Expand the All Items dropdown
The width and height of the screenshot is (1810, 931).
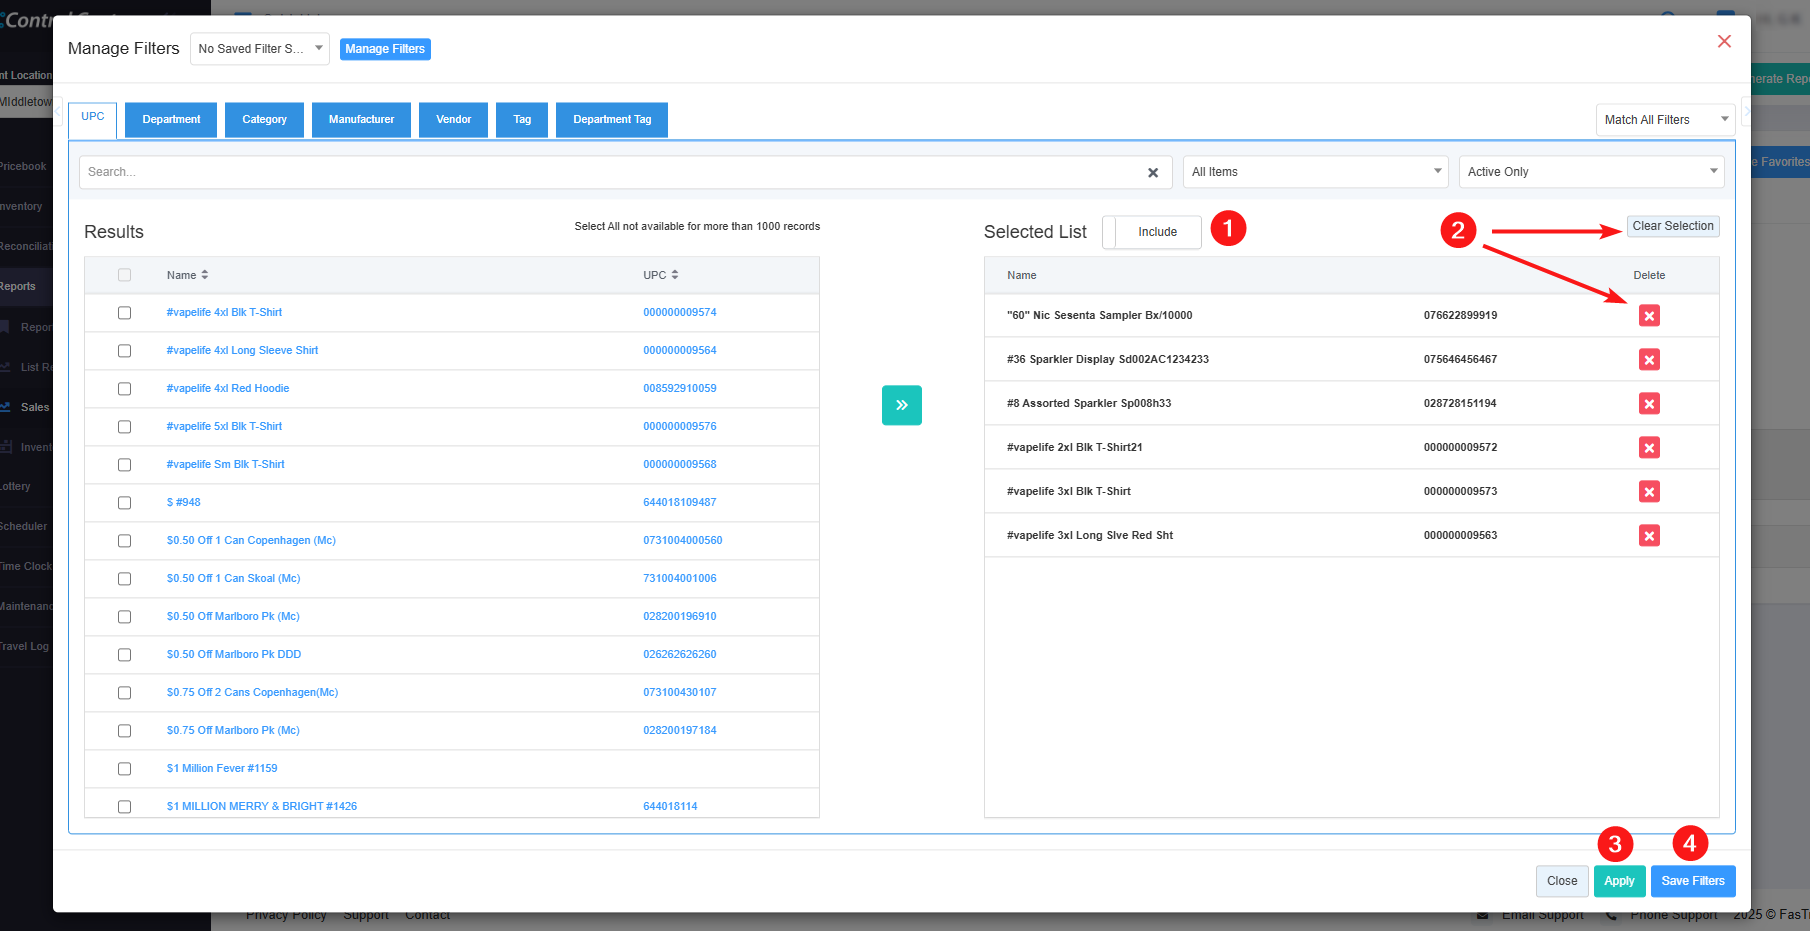pos(1316,172)
